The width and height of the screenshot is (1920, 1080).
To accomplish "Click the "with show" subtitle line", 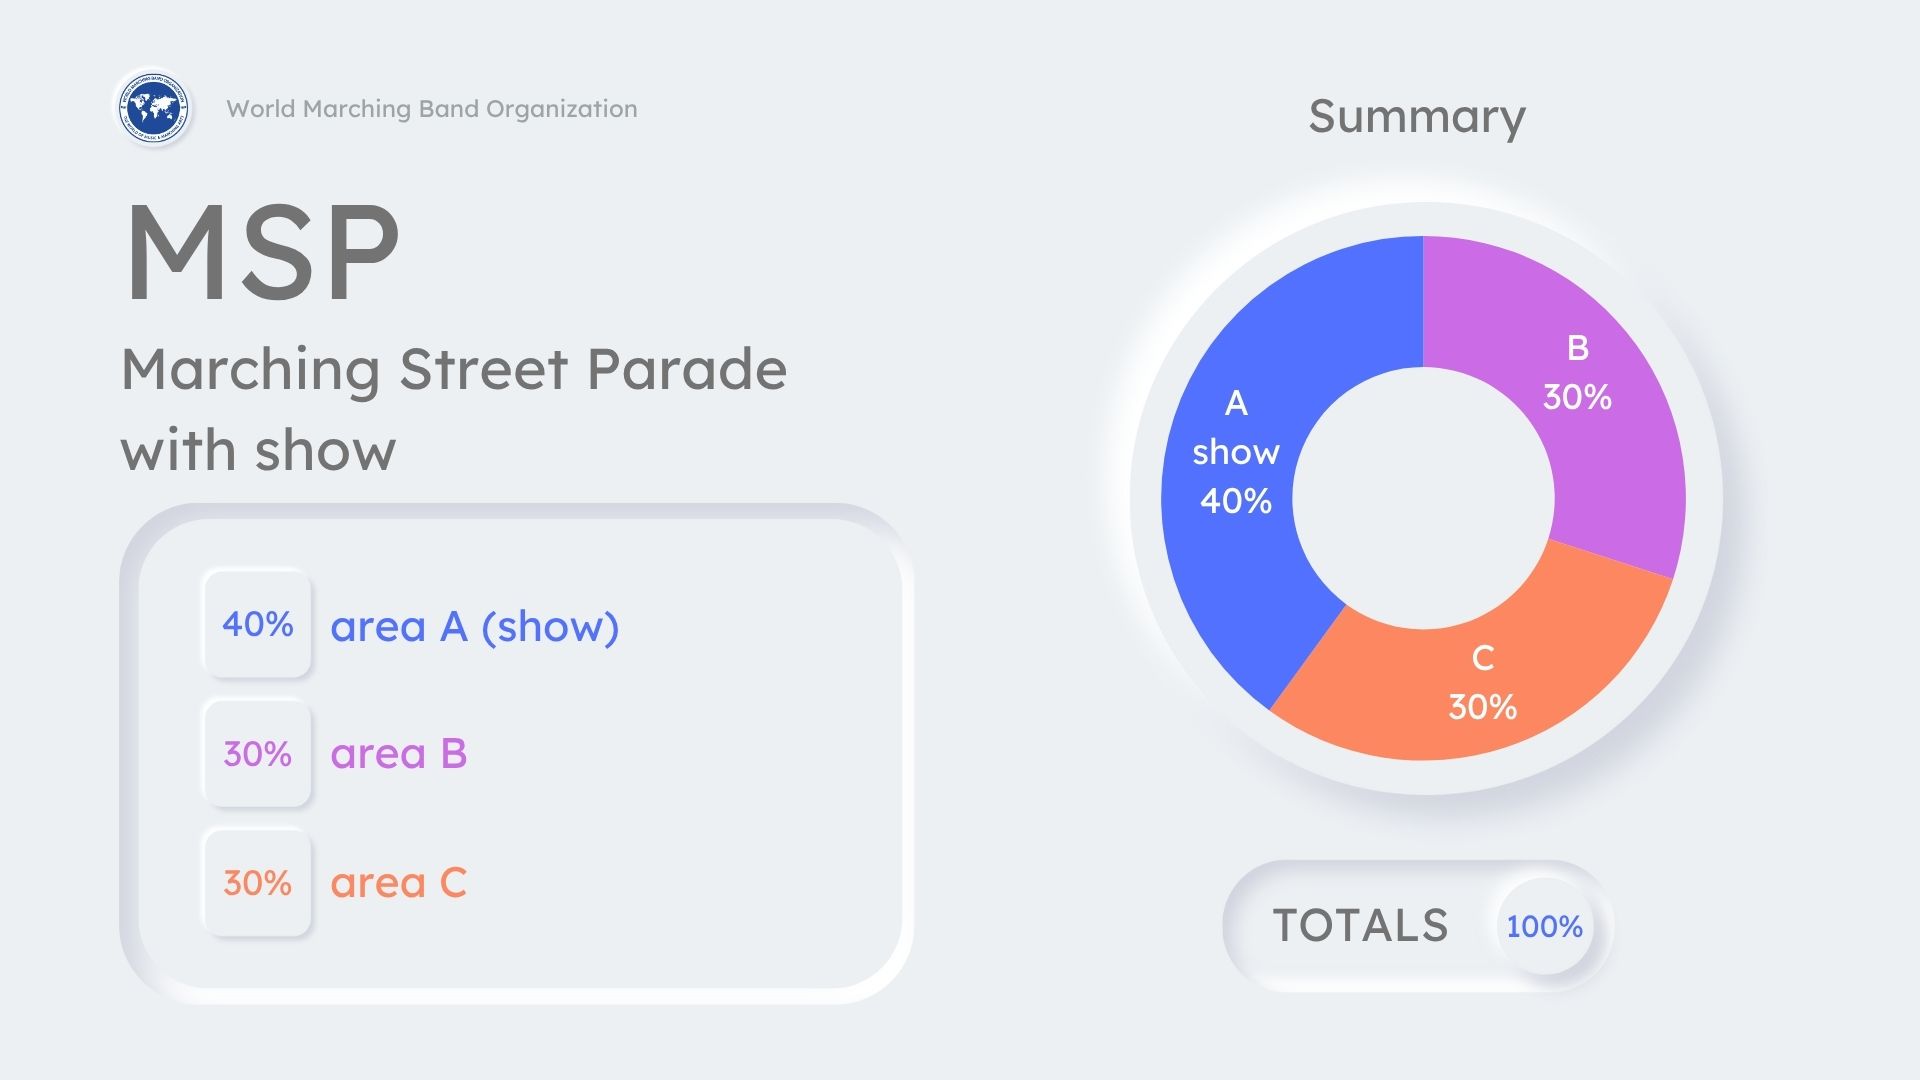I will 258,450.
